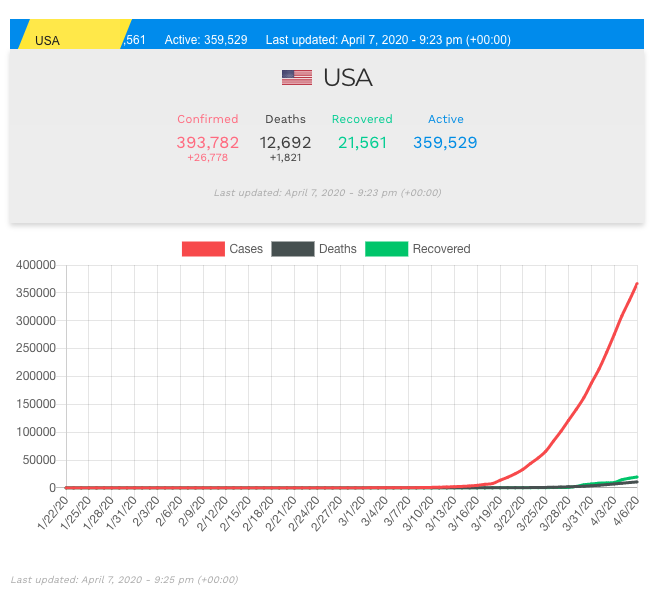Click the 2/15/20 x-axis date
This screenshot has height=594, width=661.
[x=235, y=513]
